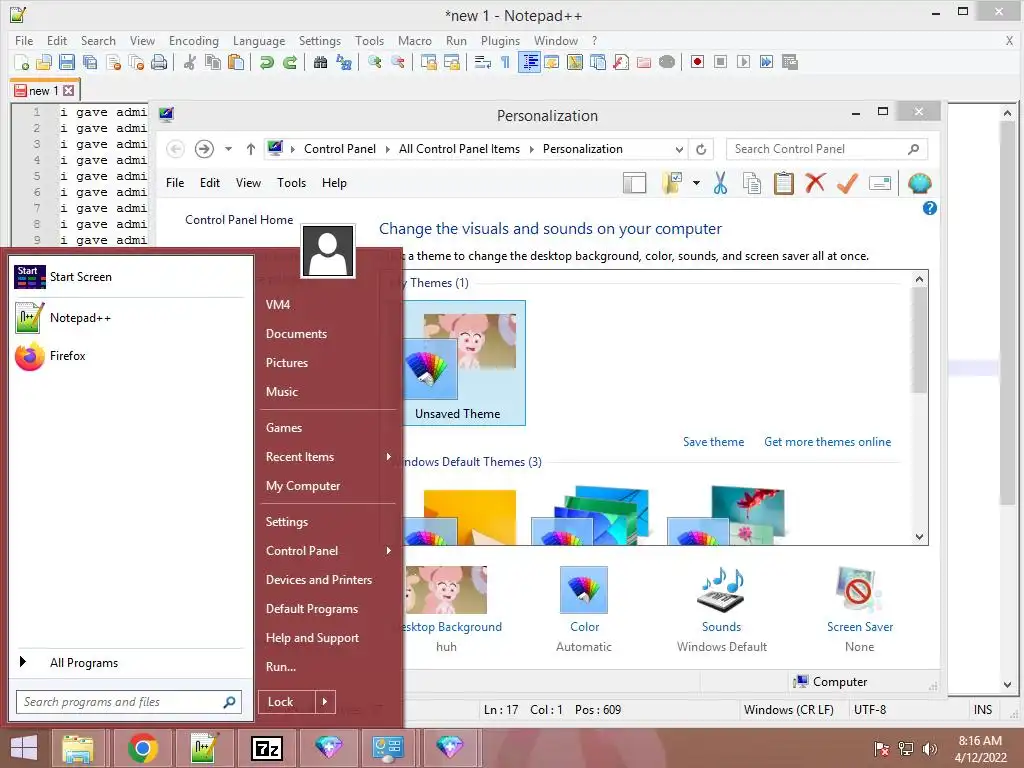Expand Control Panel submenu in Start menu

[328, 551]
